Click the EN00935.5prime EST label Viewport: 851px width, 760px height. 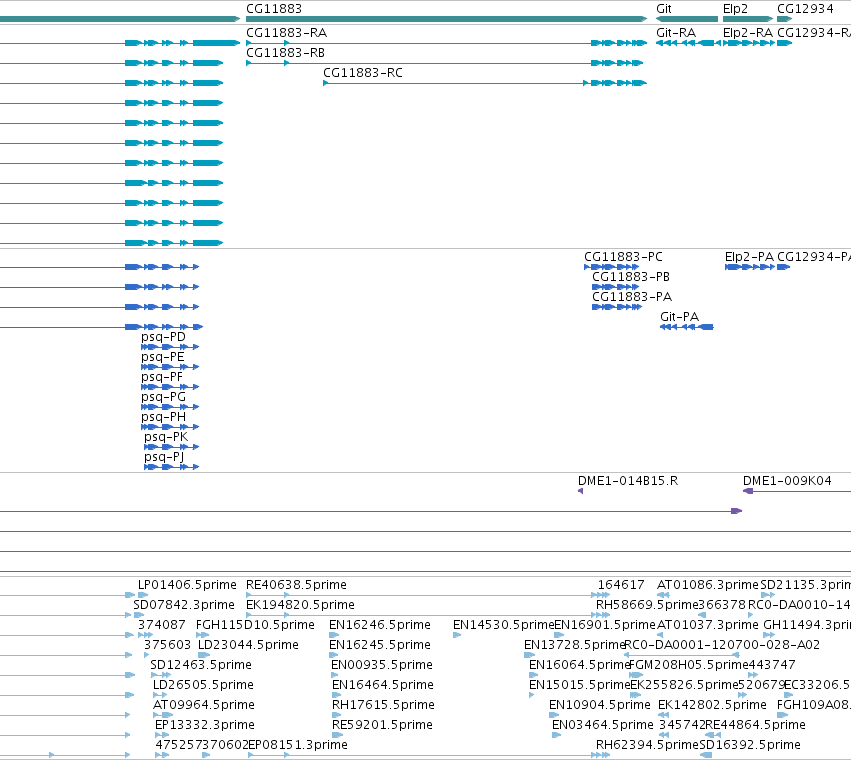point(382,666)
